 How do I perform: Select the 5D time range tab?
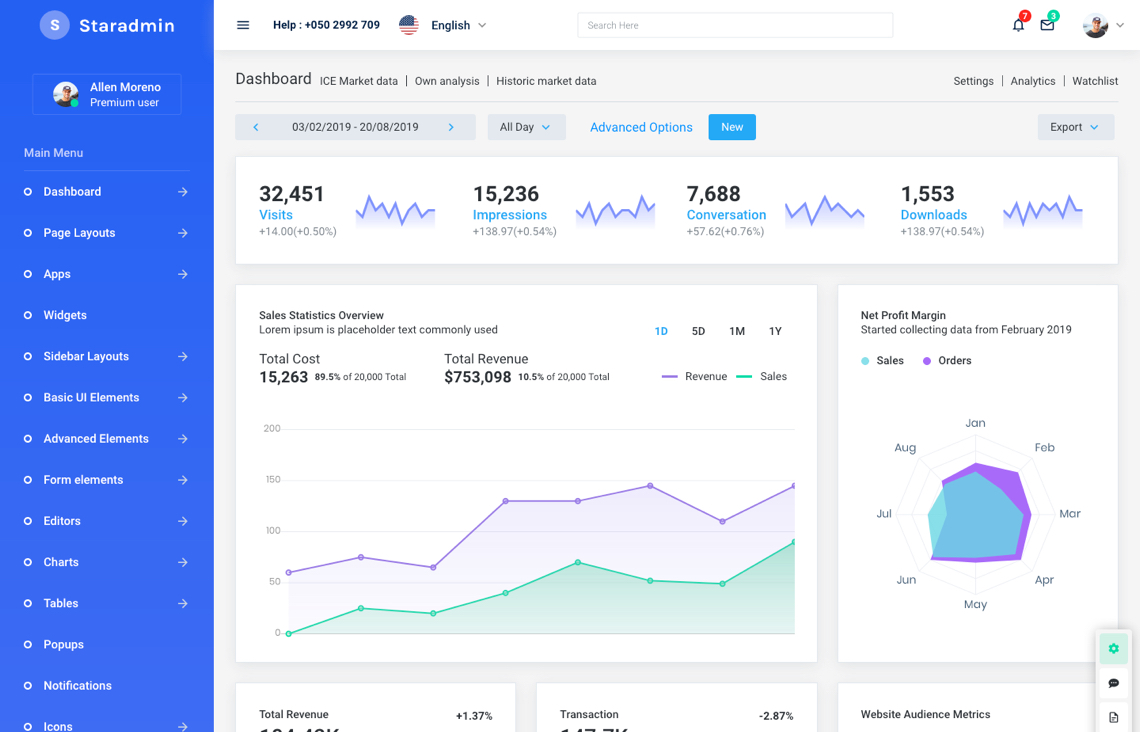pyautogui.click(x=698, y=331)
